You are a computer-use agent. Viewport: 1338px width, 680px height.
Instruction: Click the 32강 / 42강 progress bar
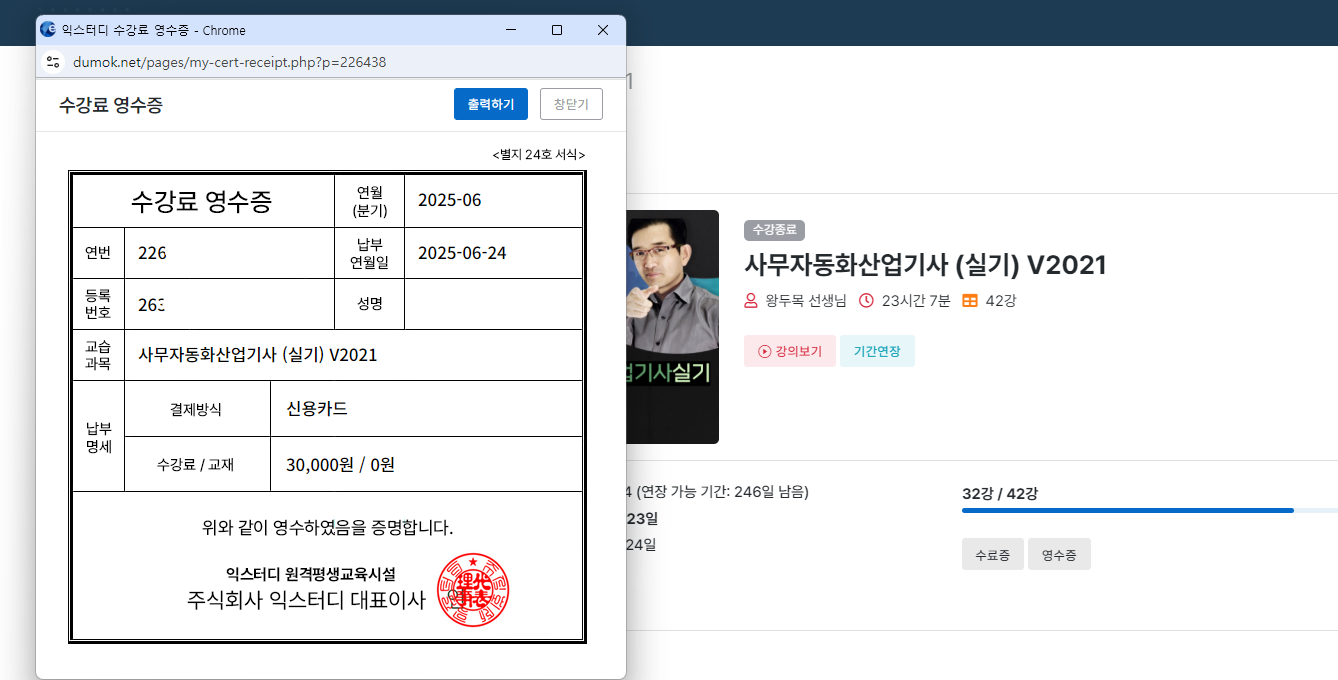(1150, 510)
